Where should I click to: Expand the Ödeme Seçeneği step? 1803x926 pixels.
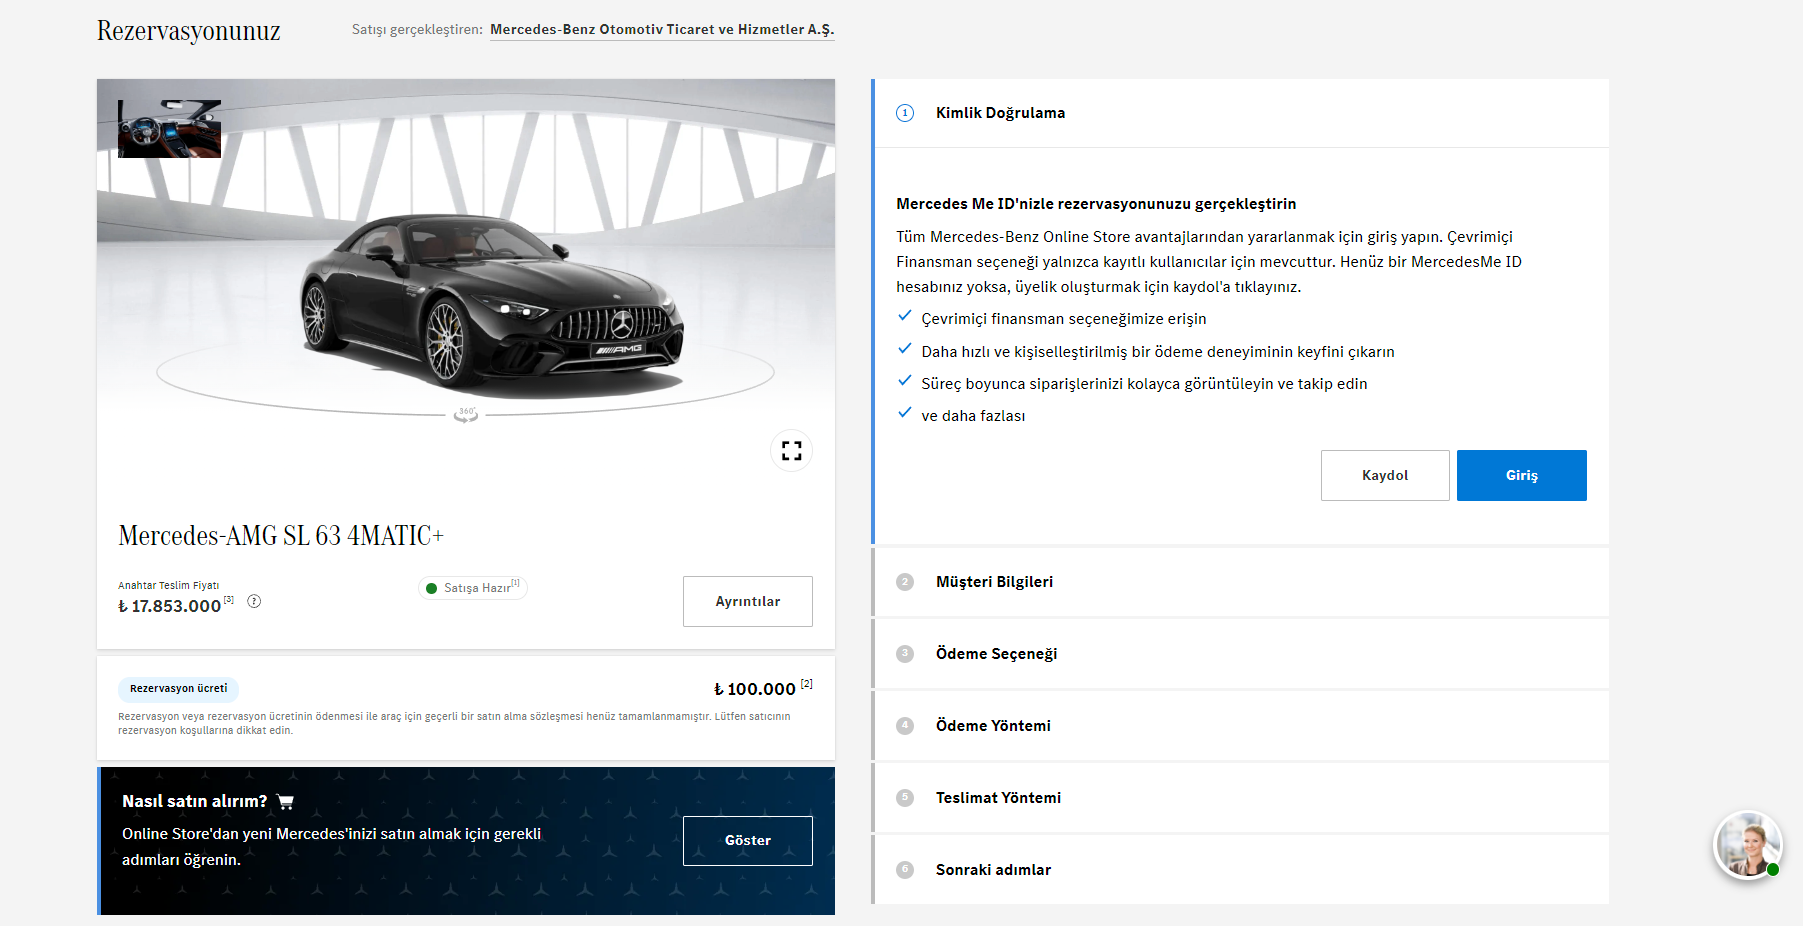pyautogui.click(x=1240, y=654)
